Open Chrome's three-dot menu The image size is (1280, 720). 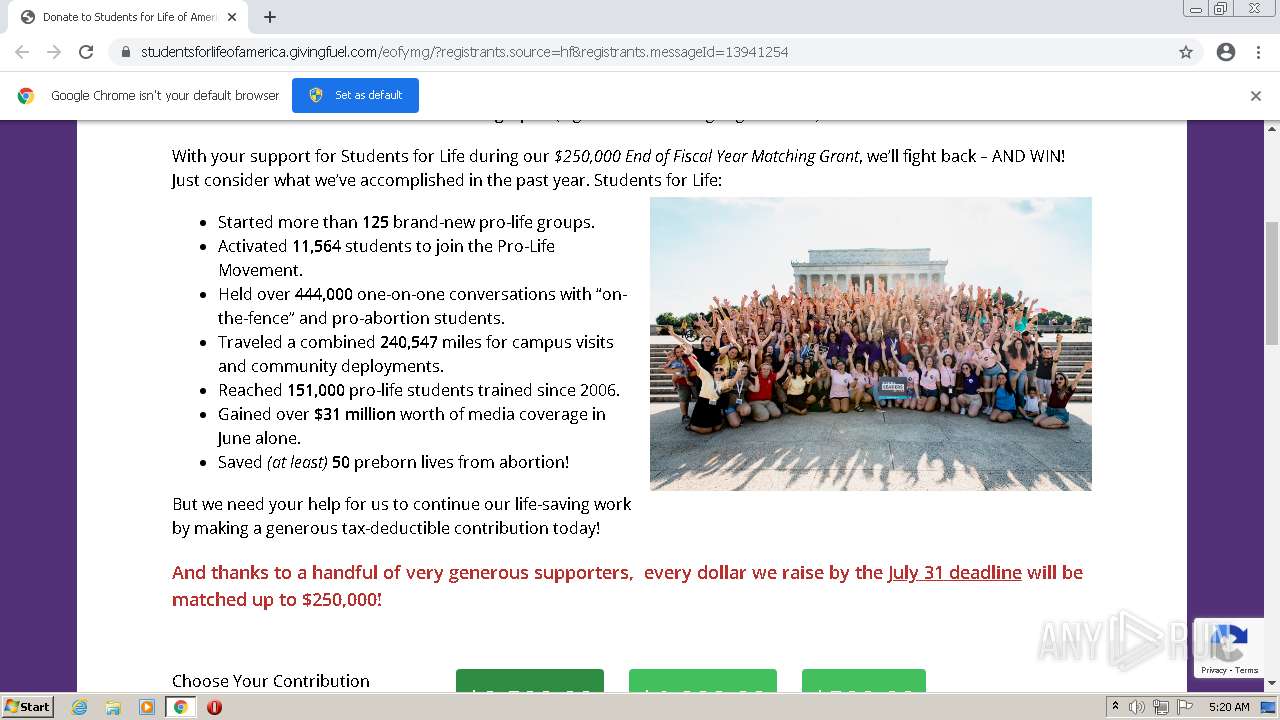pos(1258,52)
